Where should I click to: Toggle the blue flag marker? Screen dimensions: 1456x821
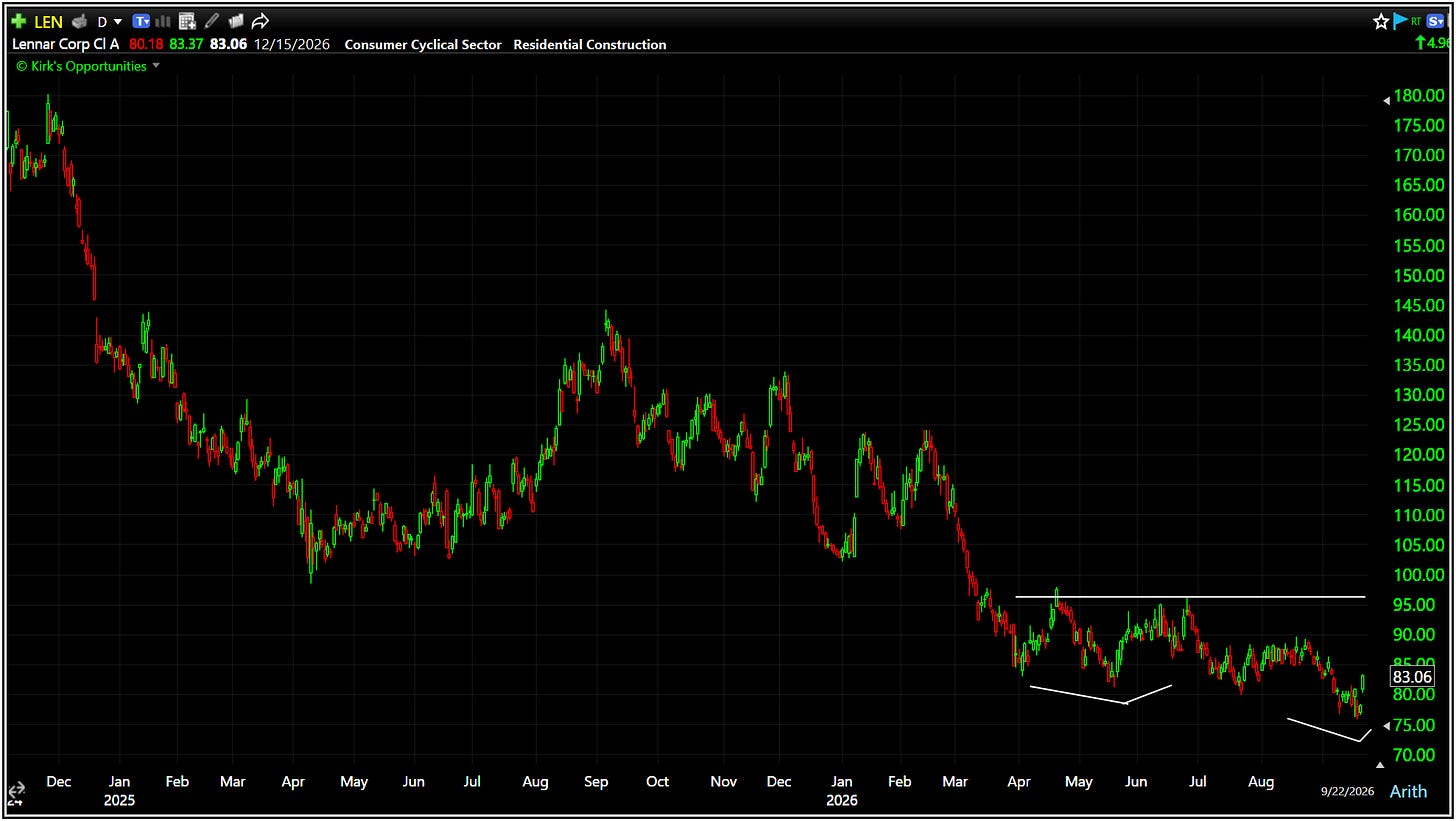(x=1400, y=21)
